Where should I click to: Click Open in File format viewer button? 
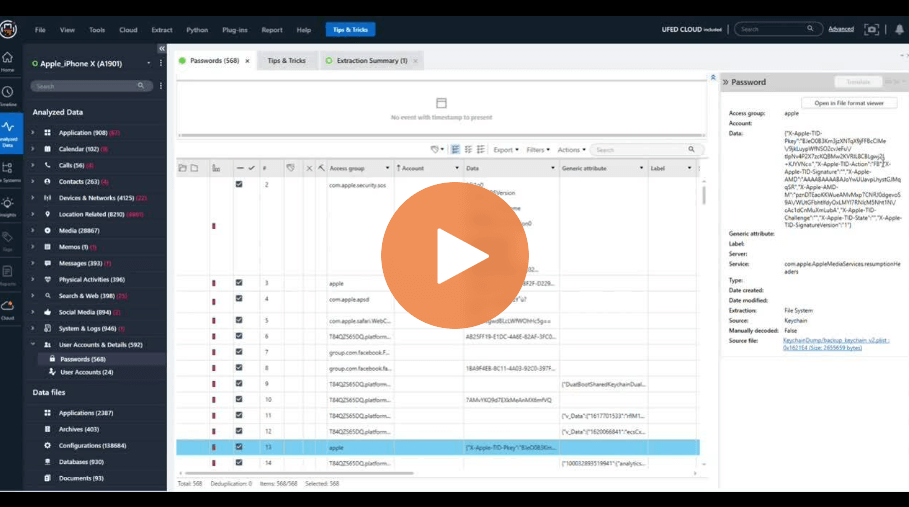pyautogui.click(x=848, y=103)
